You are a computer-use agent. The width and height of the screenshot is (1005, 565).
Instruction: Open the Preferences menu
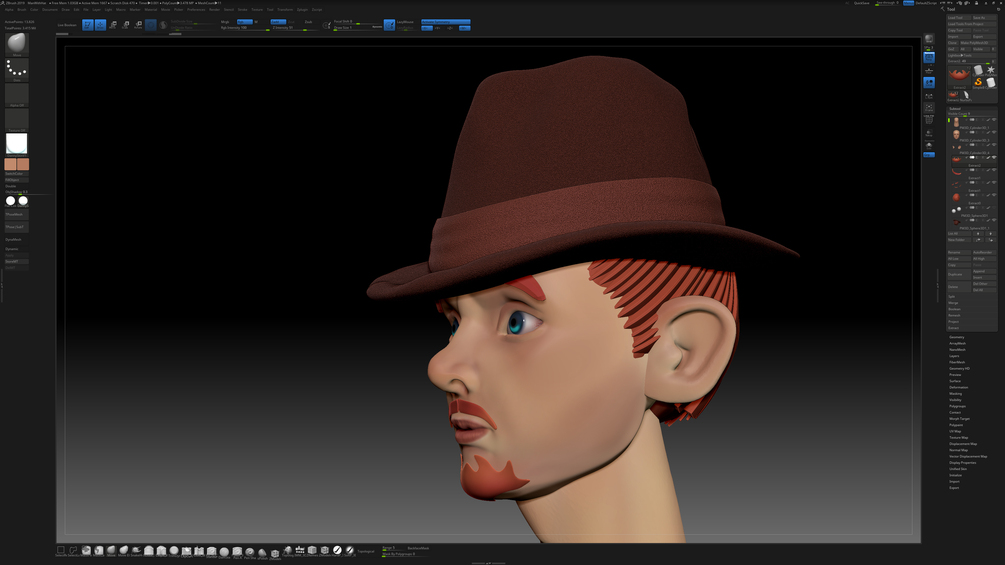pos(196,10)
